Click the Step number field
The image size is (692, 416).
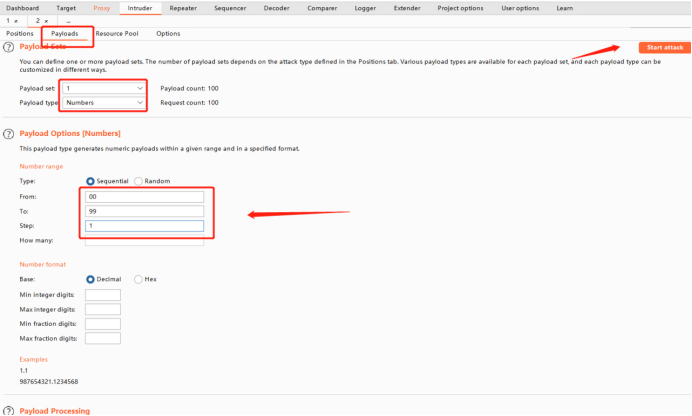(144, 226)
